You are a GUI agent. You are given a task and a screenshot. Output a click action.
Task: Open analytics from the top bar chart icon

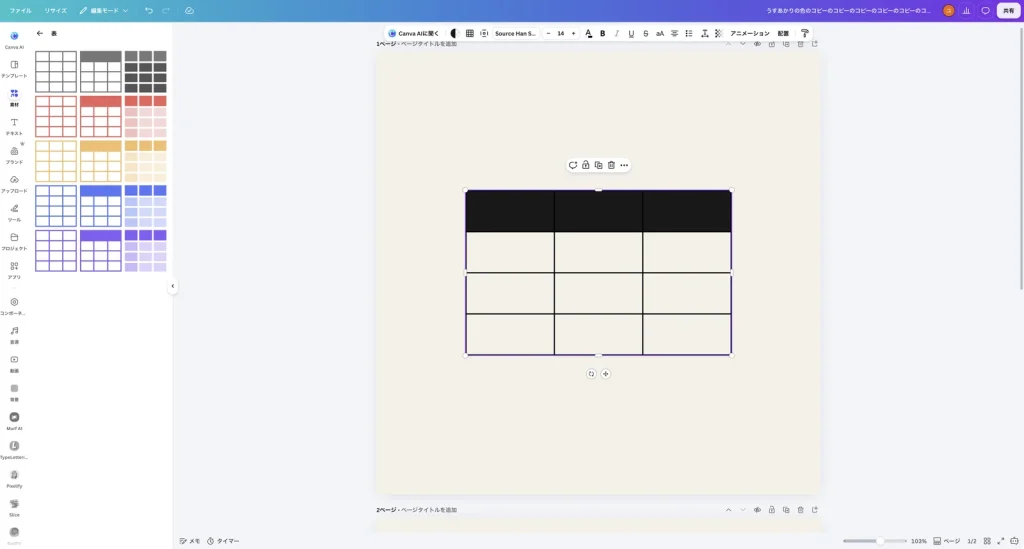click(x=967, y=10)
